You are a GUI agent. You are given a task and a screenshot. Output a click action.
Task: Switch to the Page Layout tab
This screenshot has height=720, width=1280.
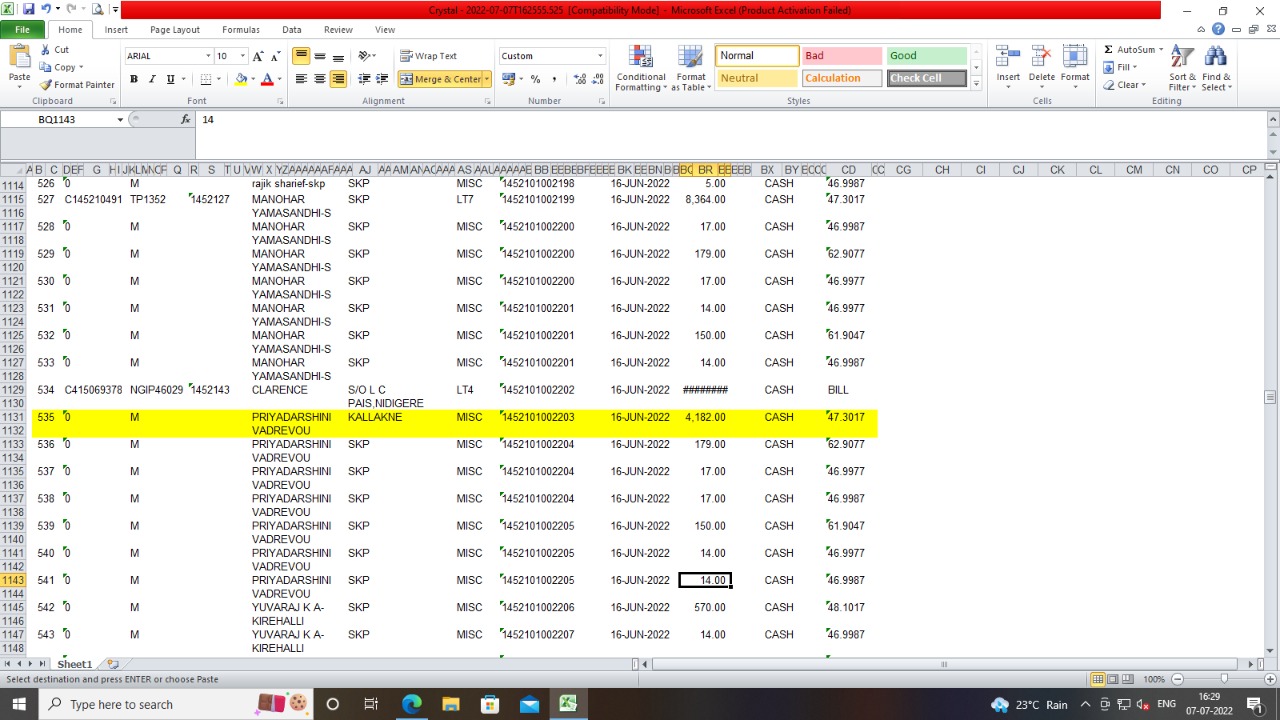tap(175, 30)
